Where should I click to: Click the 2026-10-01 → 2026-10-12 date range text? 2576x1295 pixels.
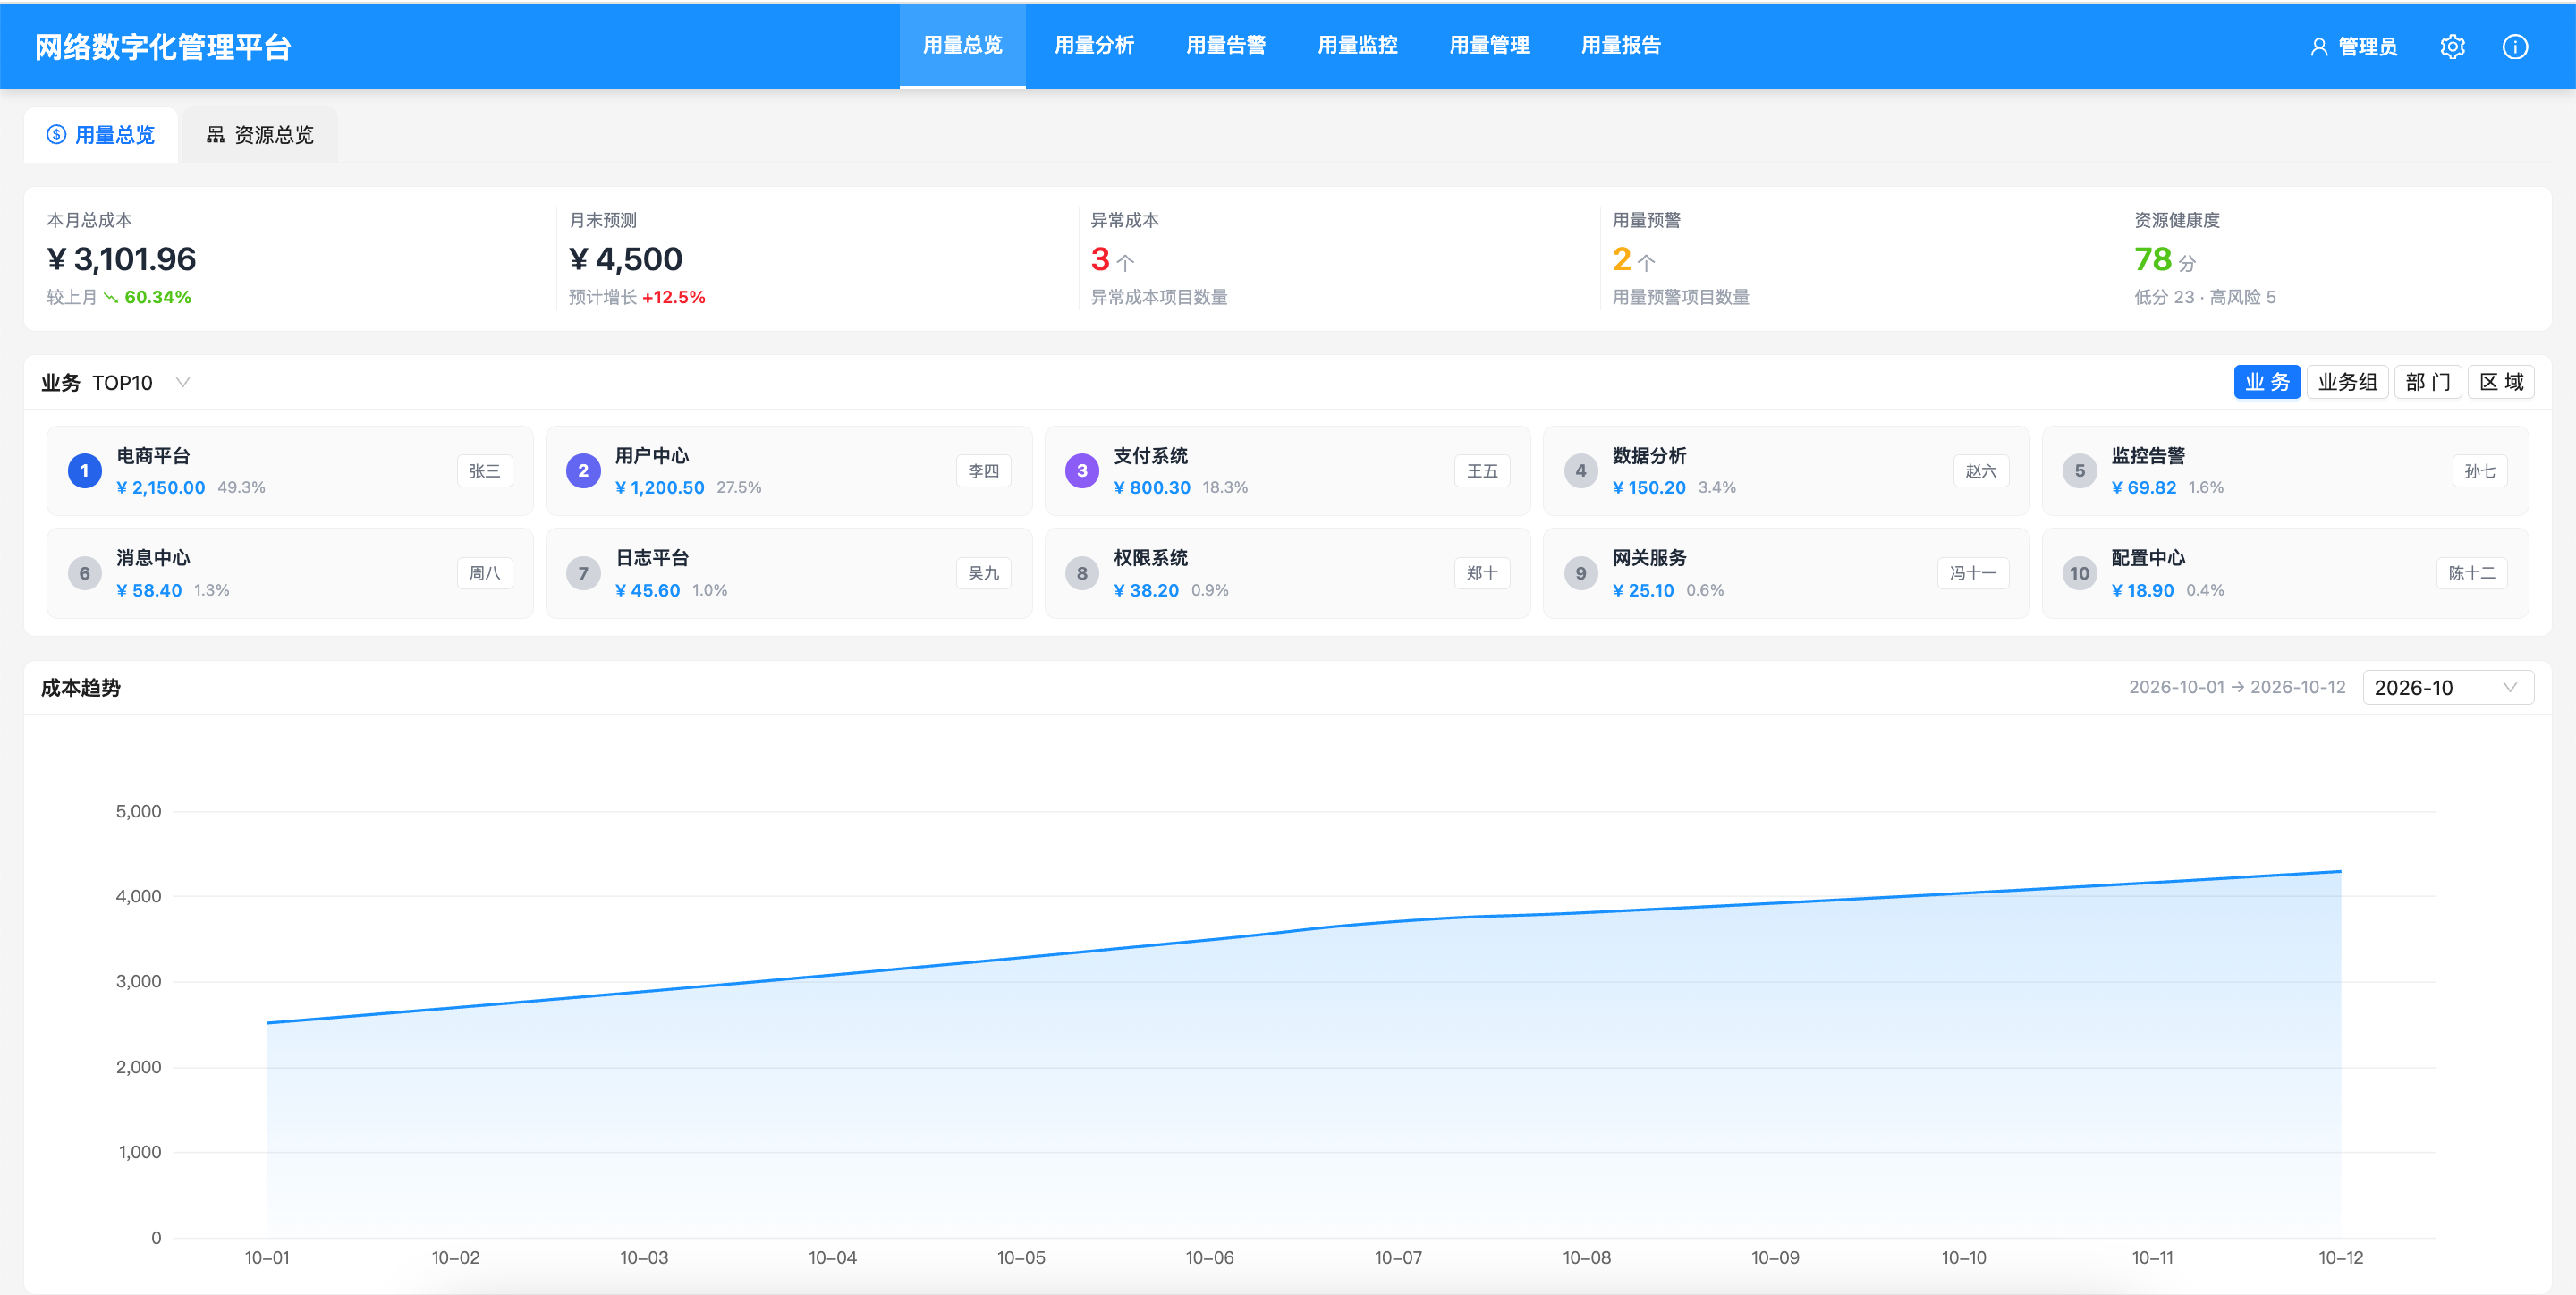point(2237,687)
